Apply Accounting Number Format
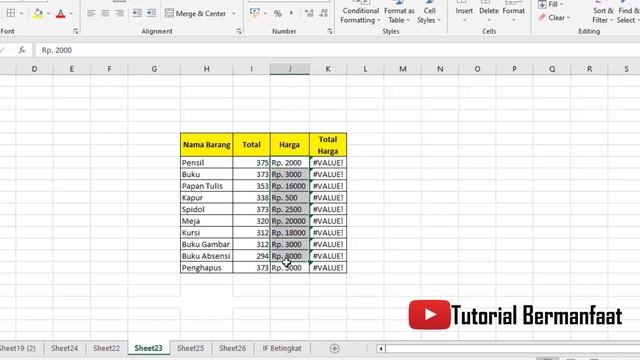 (255, 13)
